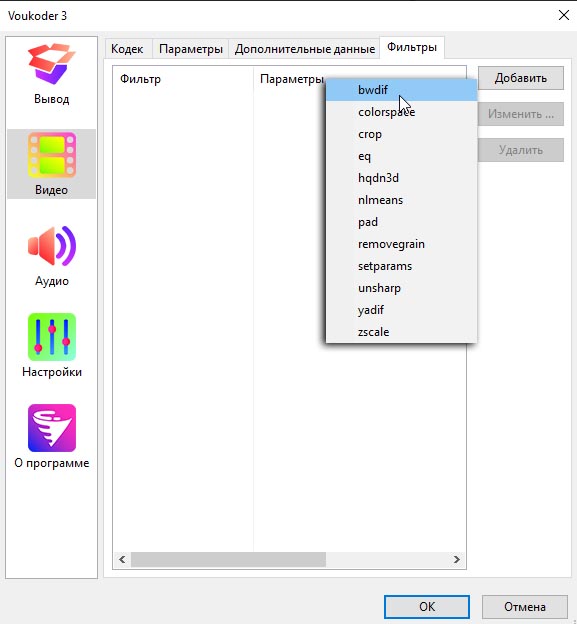Image resolution: width=577 pixels, height=624 pixels.
Task: Open the Аудио section
Action: [x=51, y=255]
